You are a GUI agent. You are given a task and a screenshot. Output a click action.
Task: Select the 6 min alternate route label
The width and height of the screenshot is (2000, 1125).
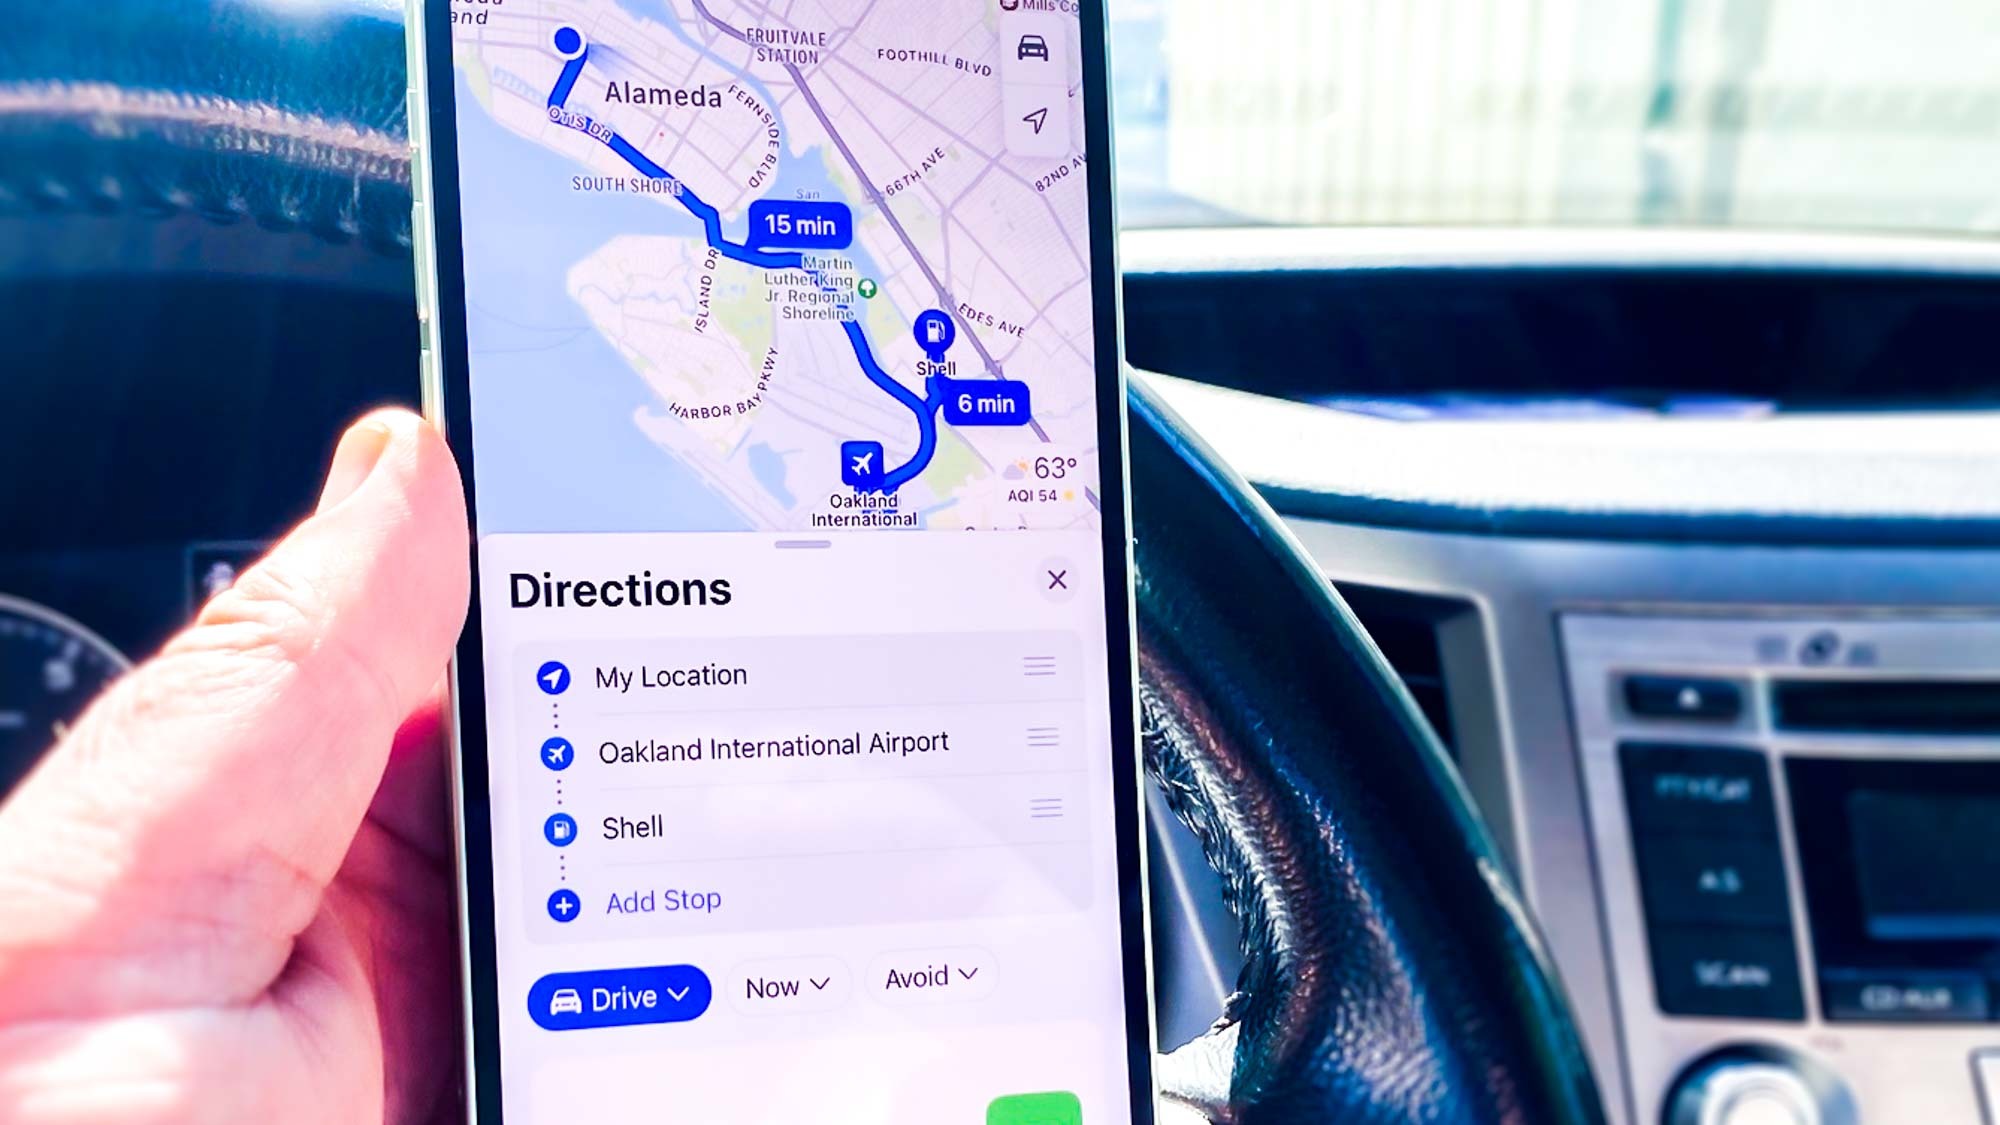pos(984,402)
